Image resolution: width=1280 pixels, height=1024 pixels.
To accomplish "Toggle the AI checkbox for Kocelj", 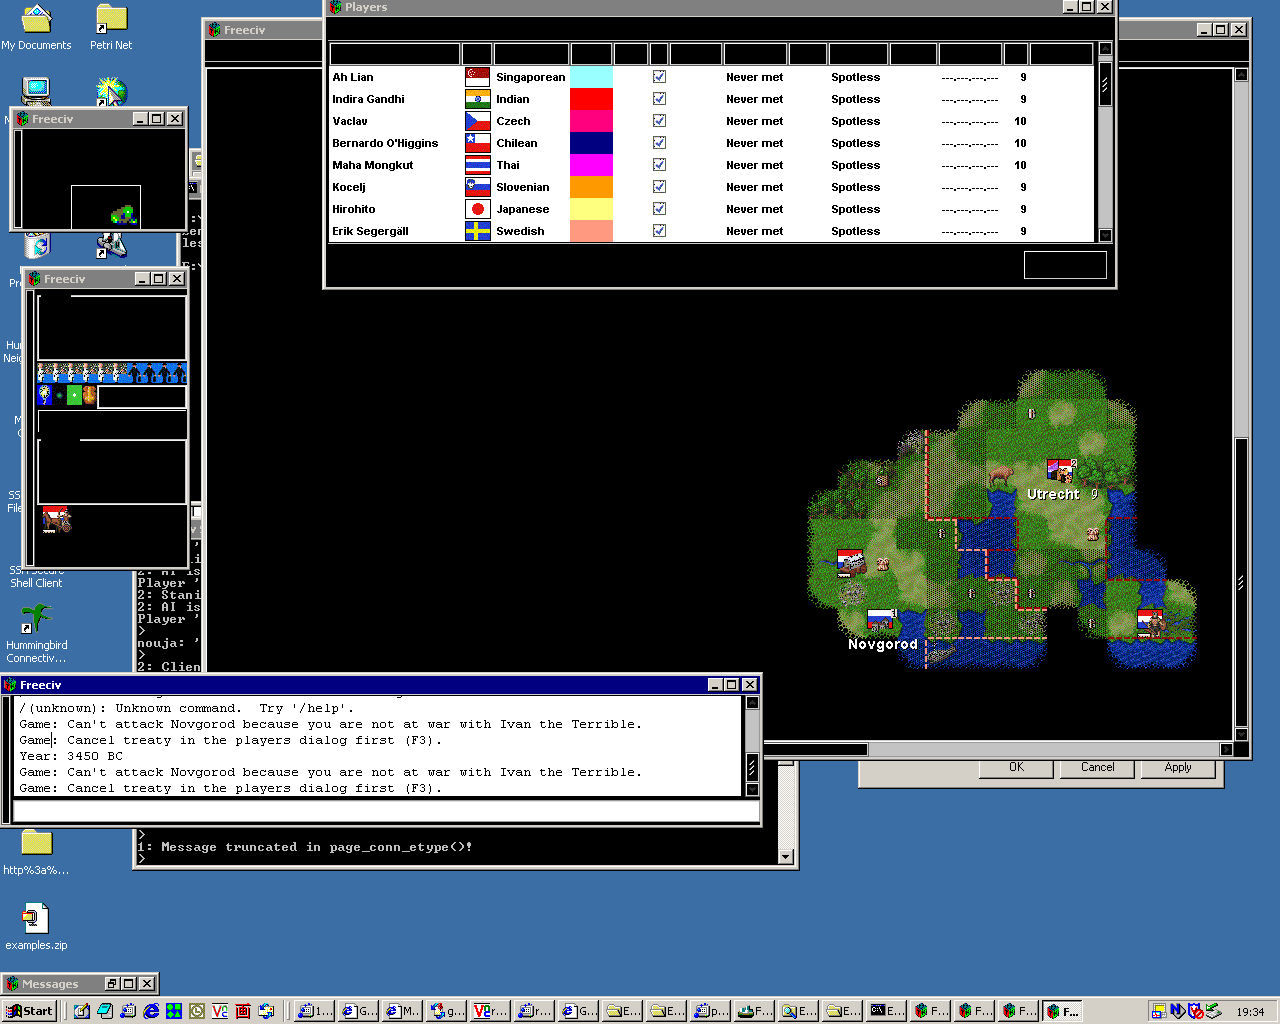I will tap(659, 187).
